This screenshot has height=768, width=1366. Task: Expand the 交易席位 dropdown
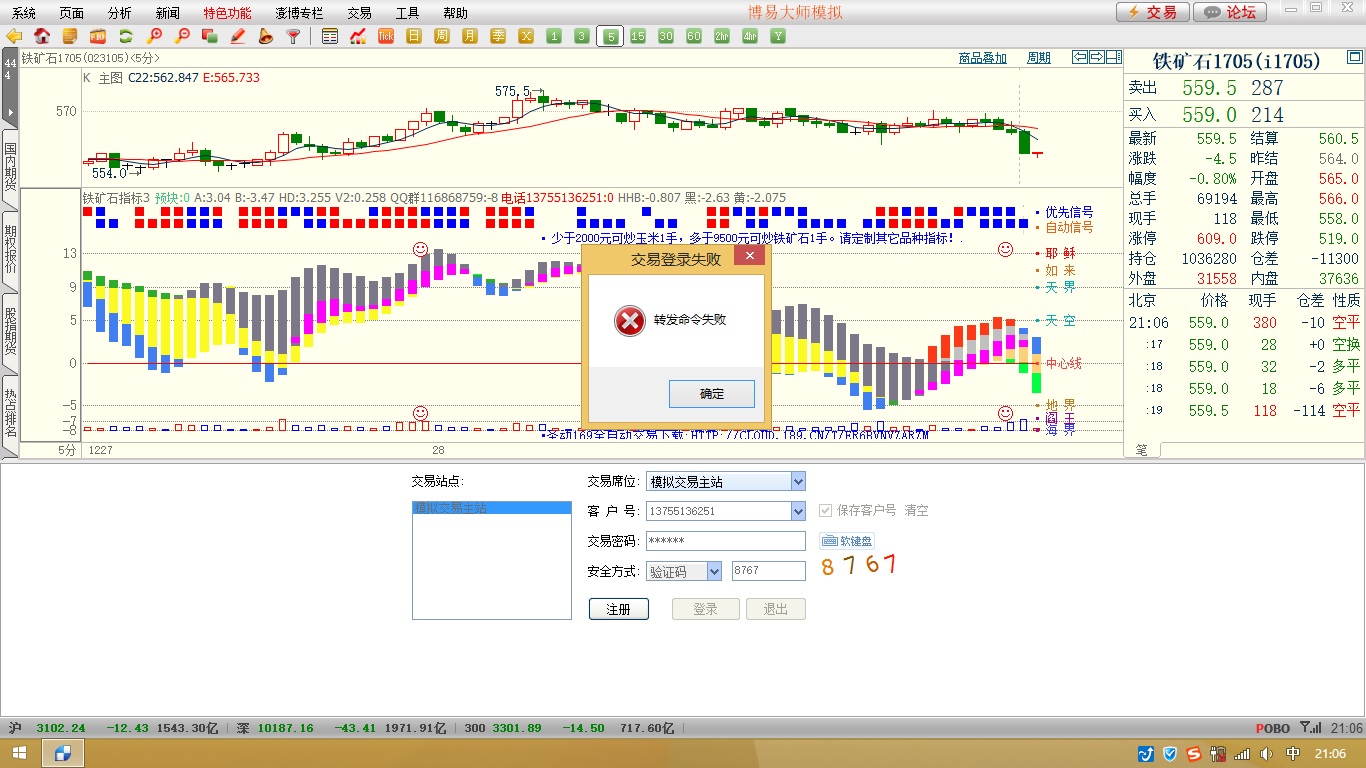click(797, 482)
